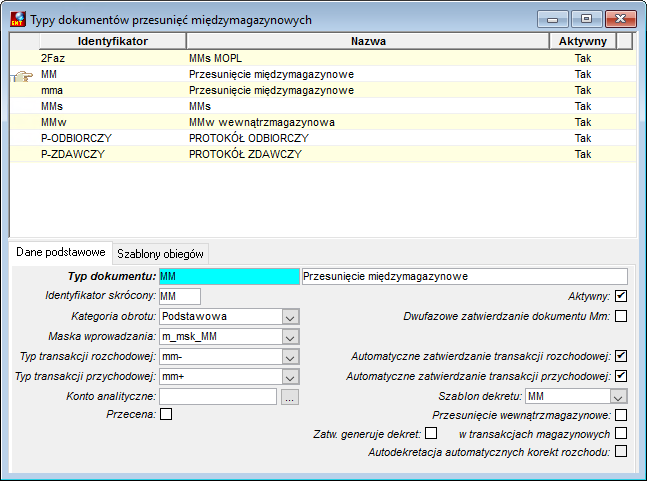Viewport: 647px width, 481px height.
Task: Expand the Kategoria obrotu dropdown
Action: (x=290, y=317)
